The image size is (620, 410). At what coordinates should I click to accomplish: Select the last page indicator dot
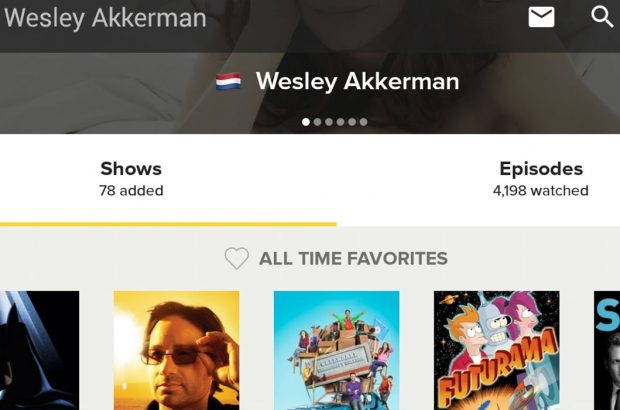coord(363,122)
